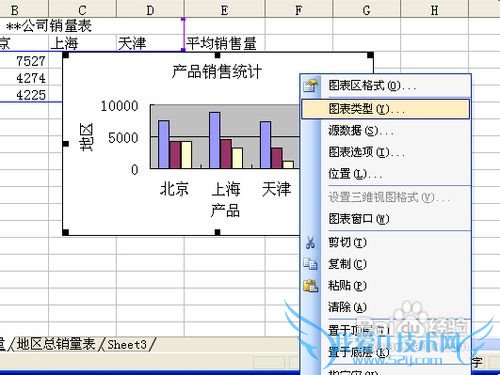Click the vertical axis title 地区
Image resolution: width=500 pixels, height=375 pixels.
tap(87, 137)
